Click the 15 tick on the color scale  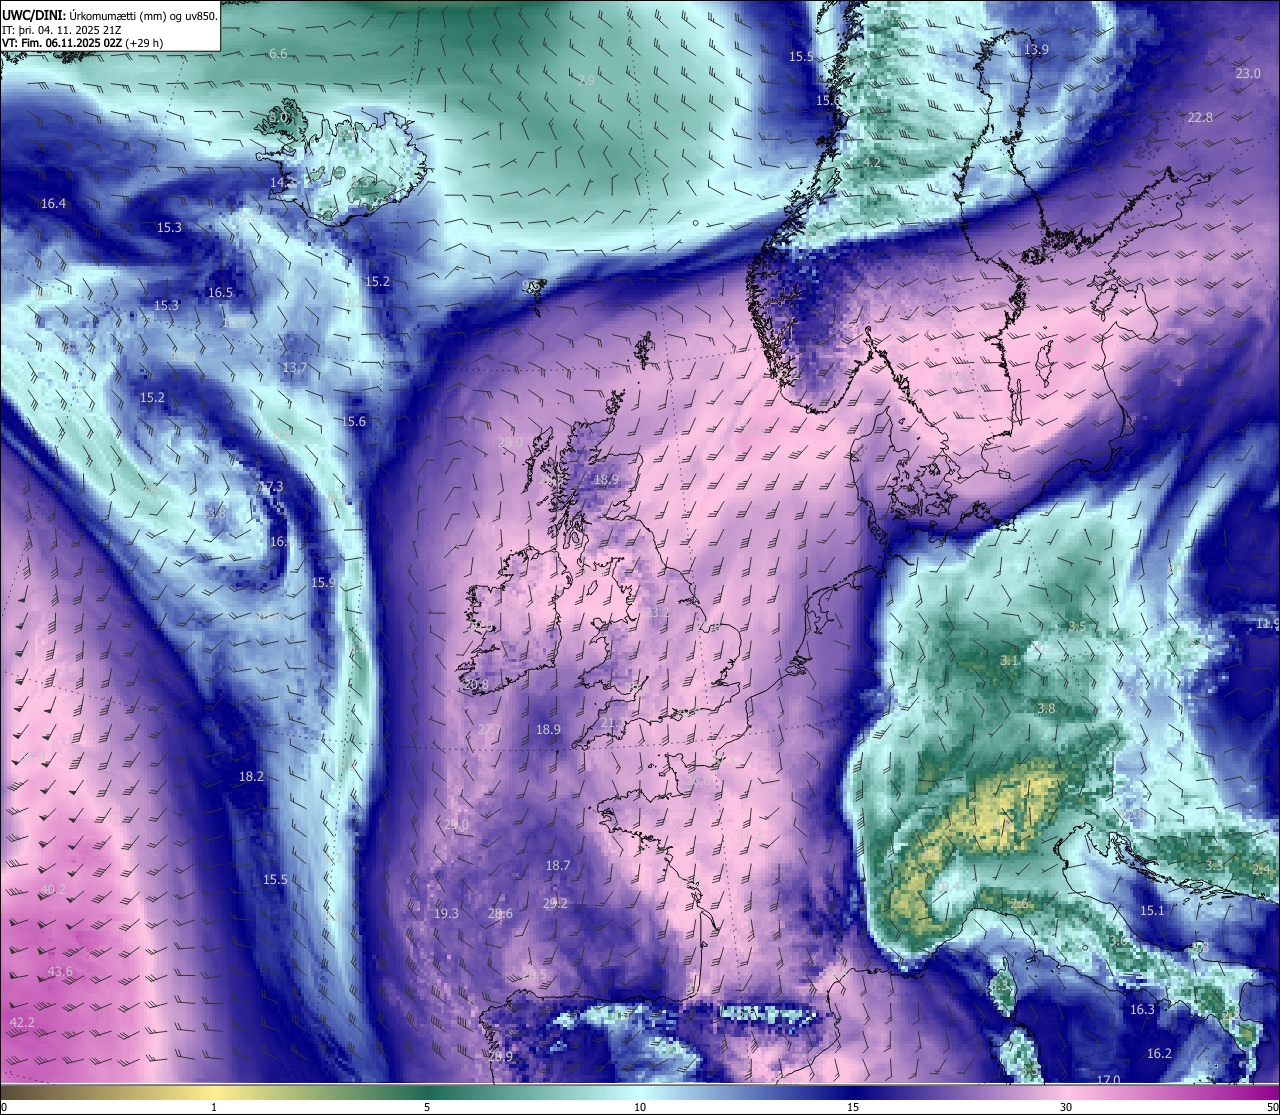[853, 1107]
